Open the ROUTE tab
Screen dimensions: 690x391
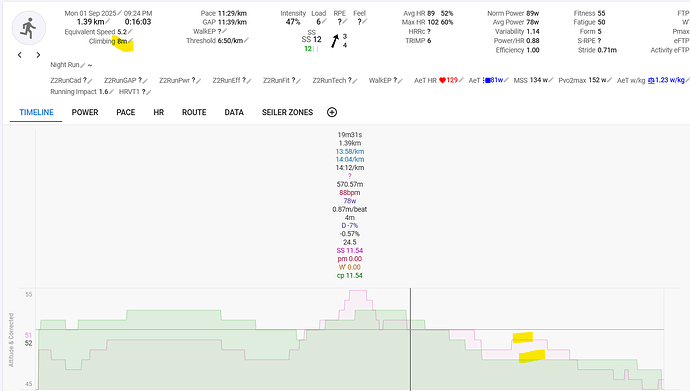point(194,112)
